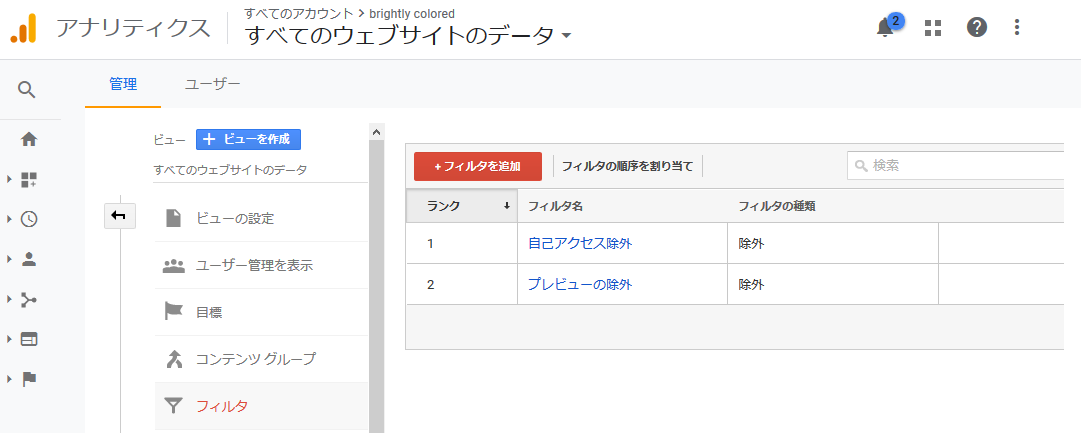1081x433 pixels.
Task: Click the 検索 filter search field
Action: (x=956, y=165)
